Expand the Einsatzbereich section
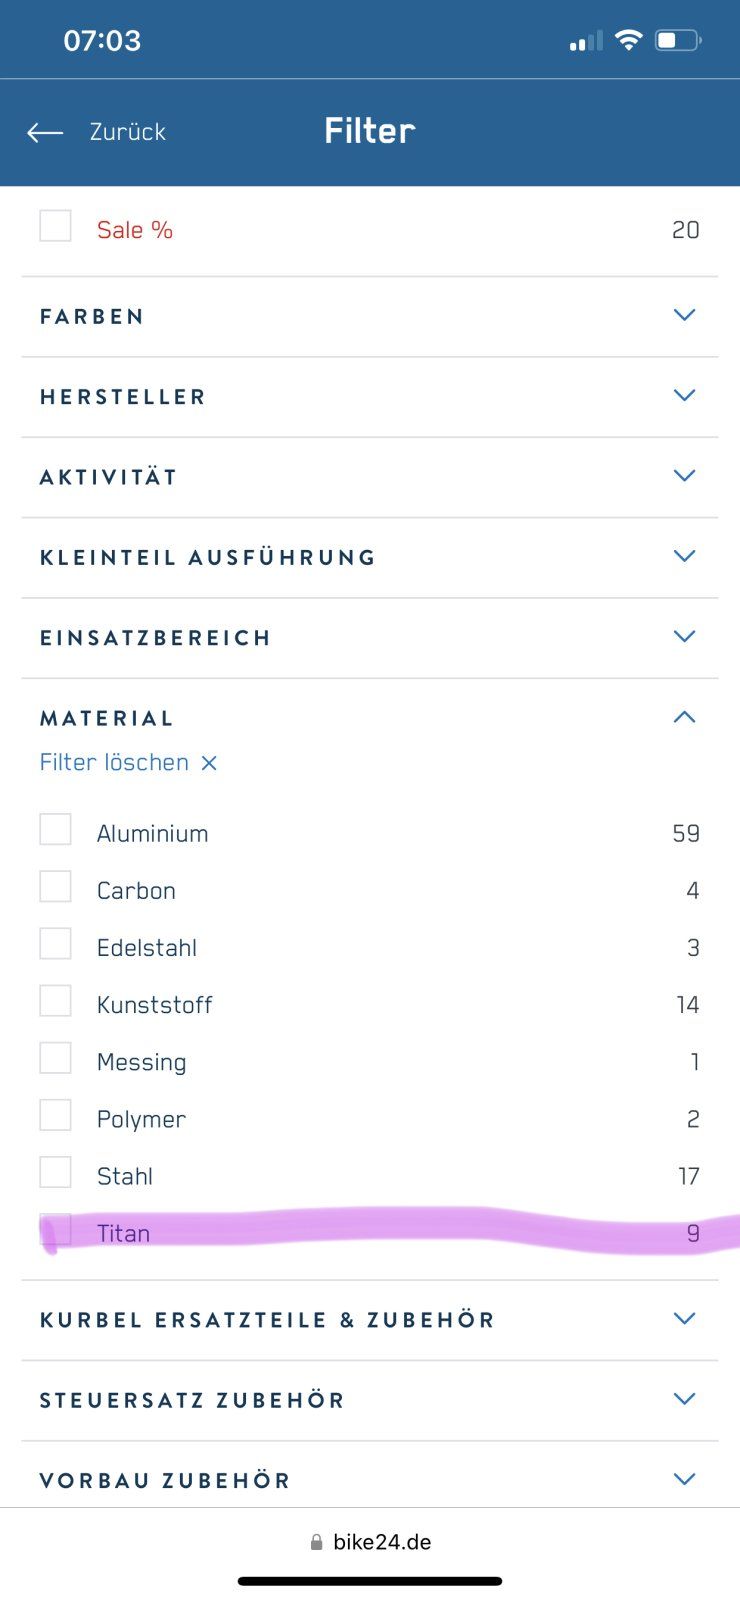The width and height of the screenshot is (740, 1600). click(x=684, y=636)
